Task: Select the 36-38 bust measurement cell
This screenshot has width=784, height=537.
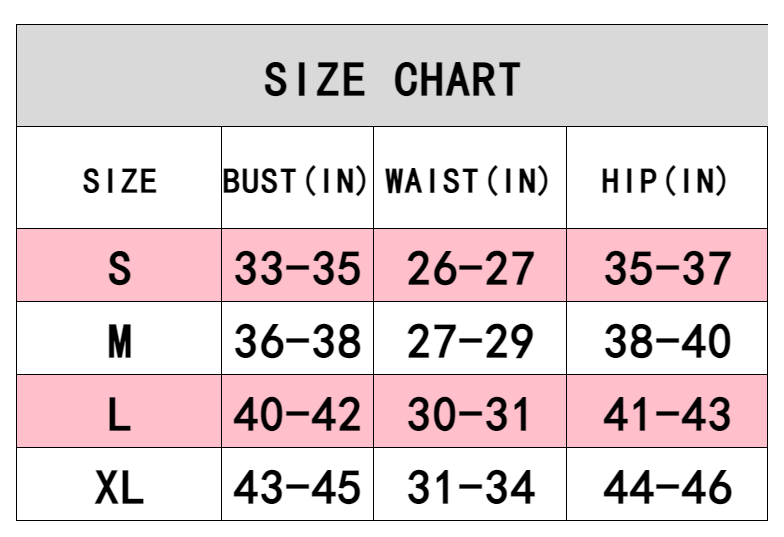Action: coord(297,342)
